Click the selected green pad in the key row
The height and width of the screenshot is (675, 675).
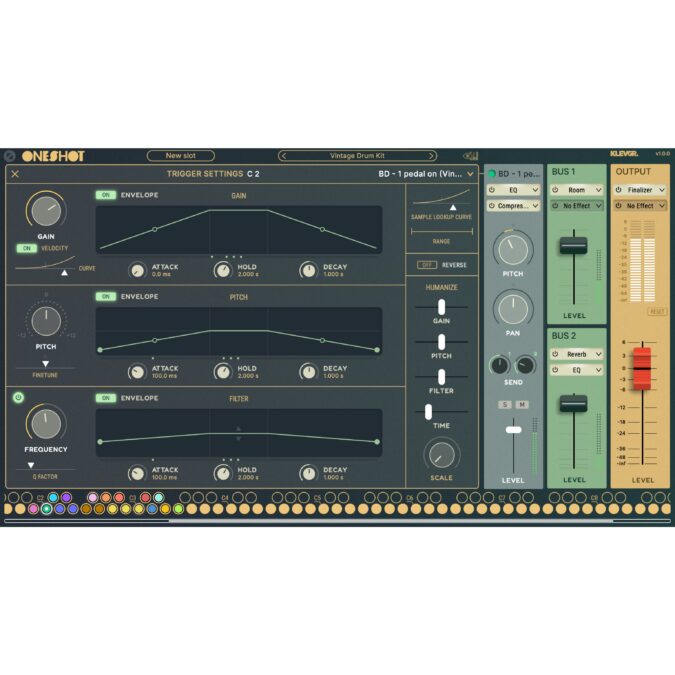tap(46, 509)
